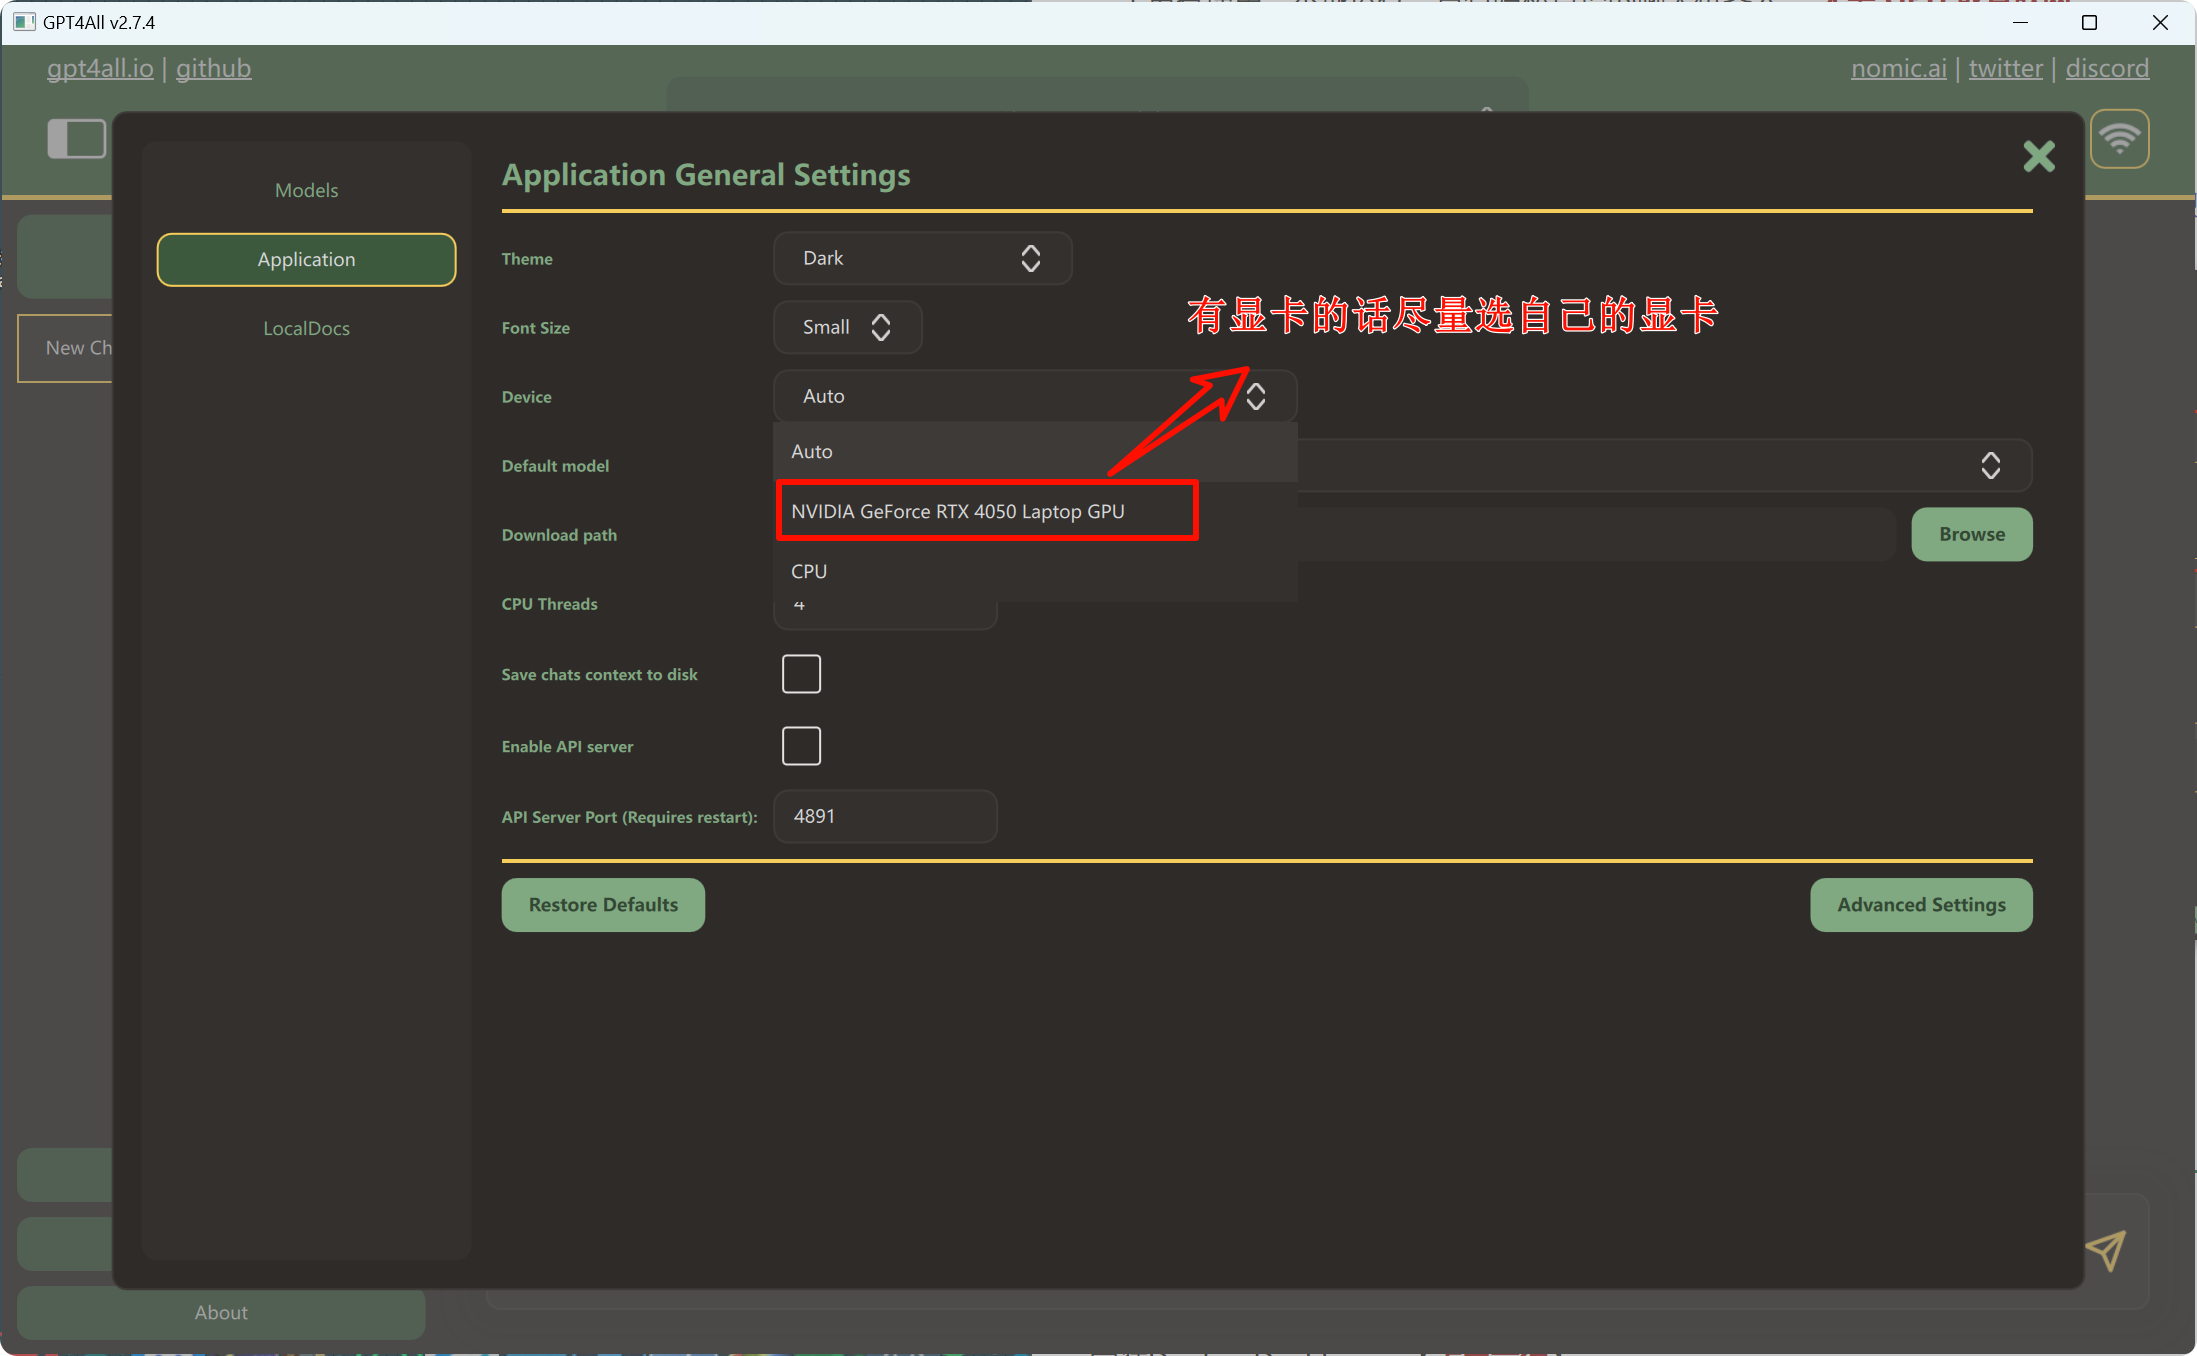Open the discord link
Image resolution: width=2197 pixels, height=1356 pixels.
tap(2107, 68)
